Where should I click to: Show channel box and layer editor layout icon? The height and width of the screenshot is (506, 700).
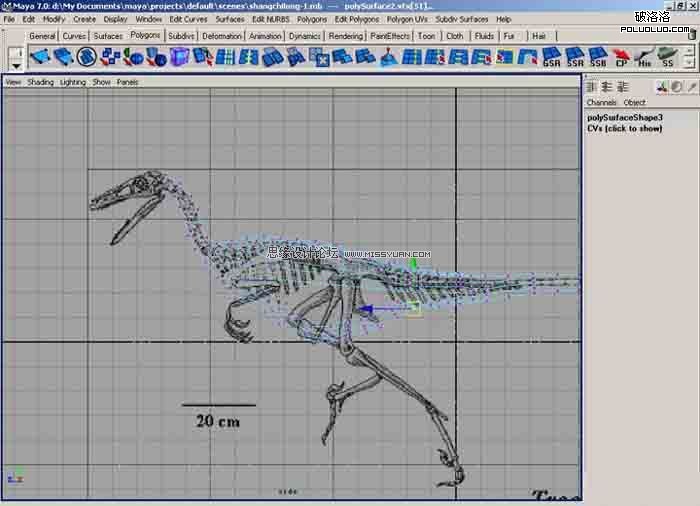[x=622, y=87]
